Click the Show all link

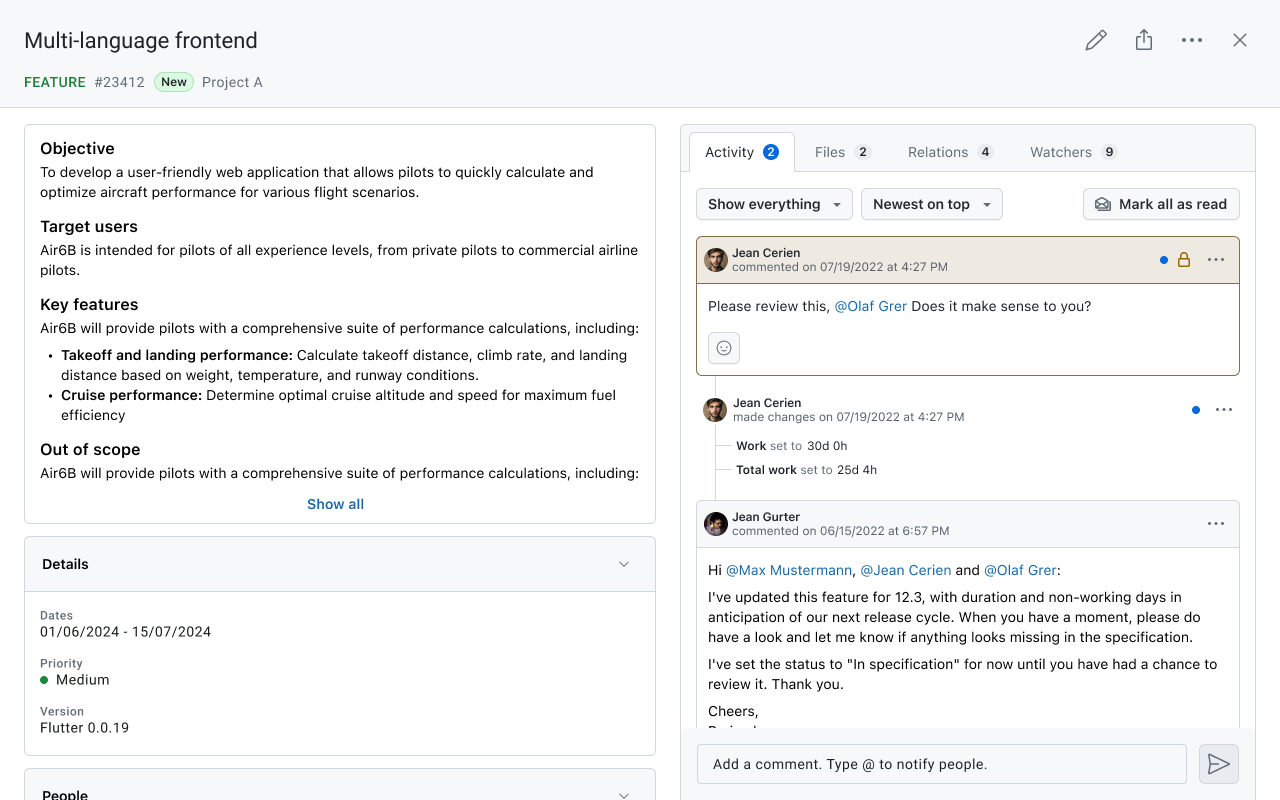pos(335,504)
